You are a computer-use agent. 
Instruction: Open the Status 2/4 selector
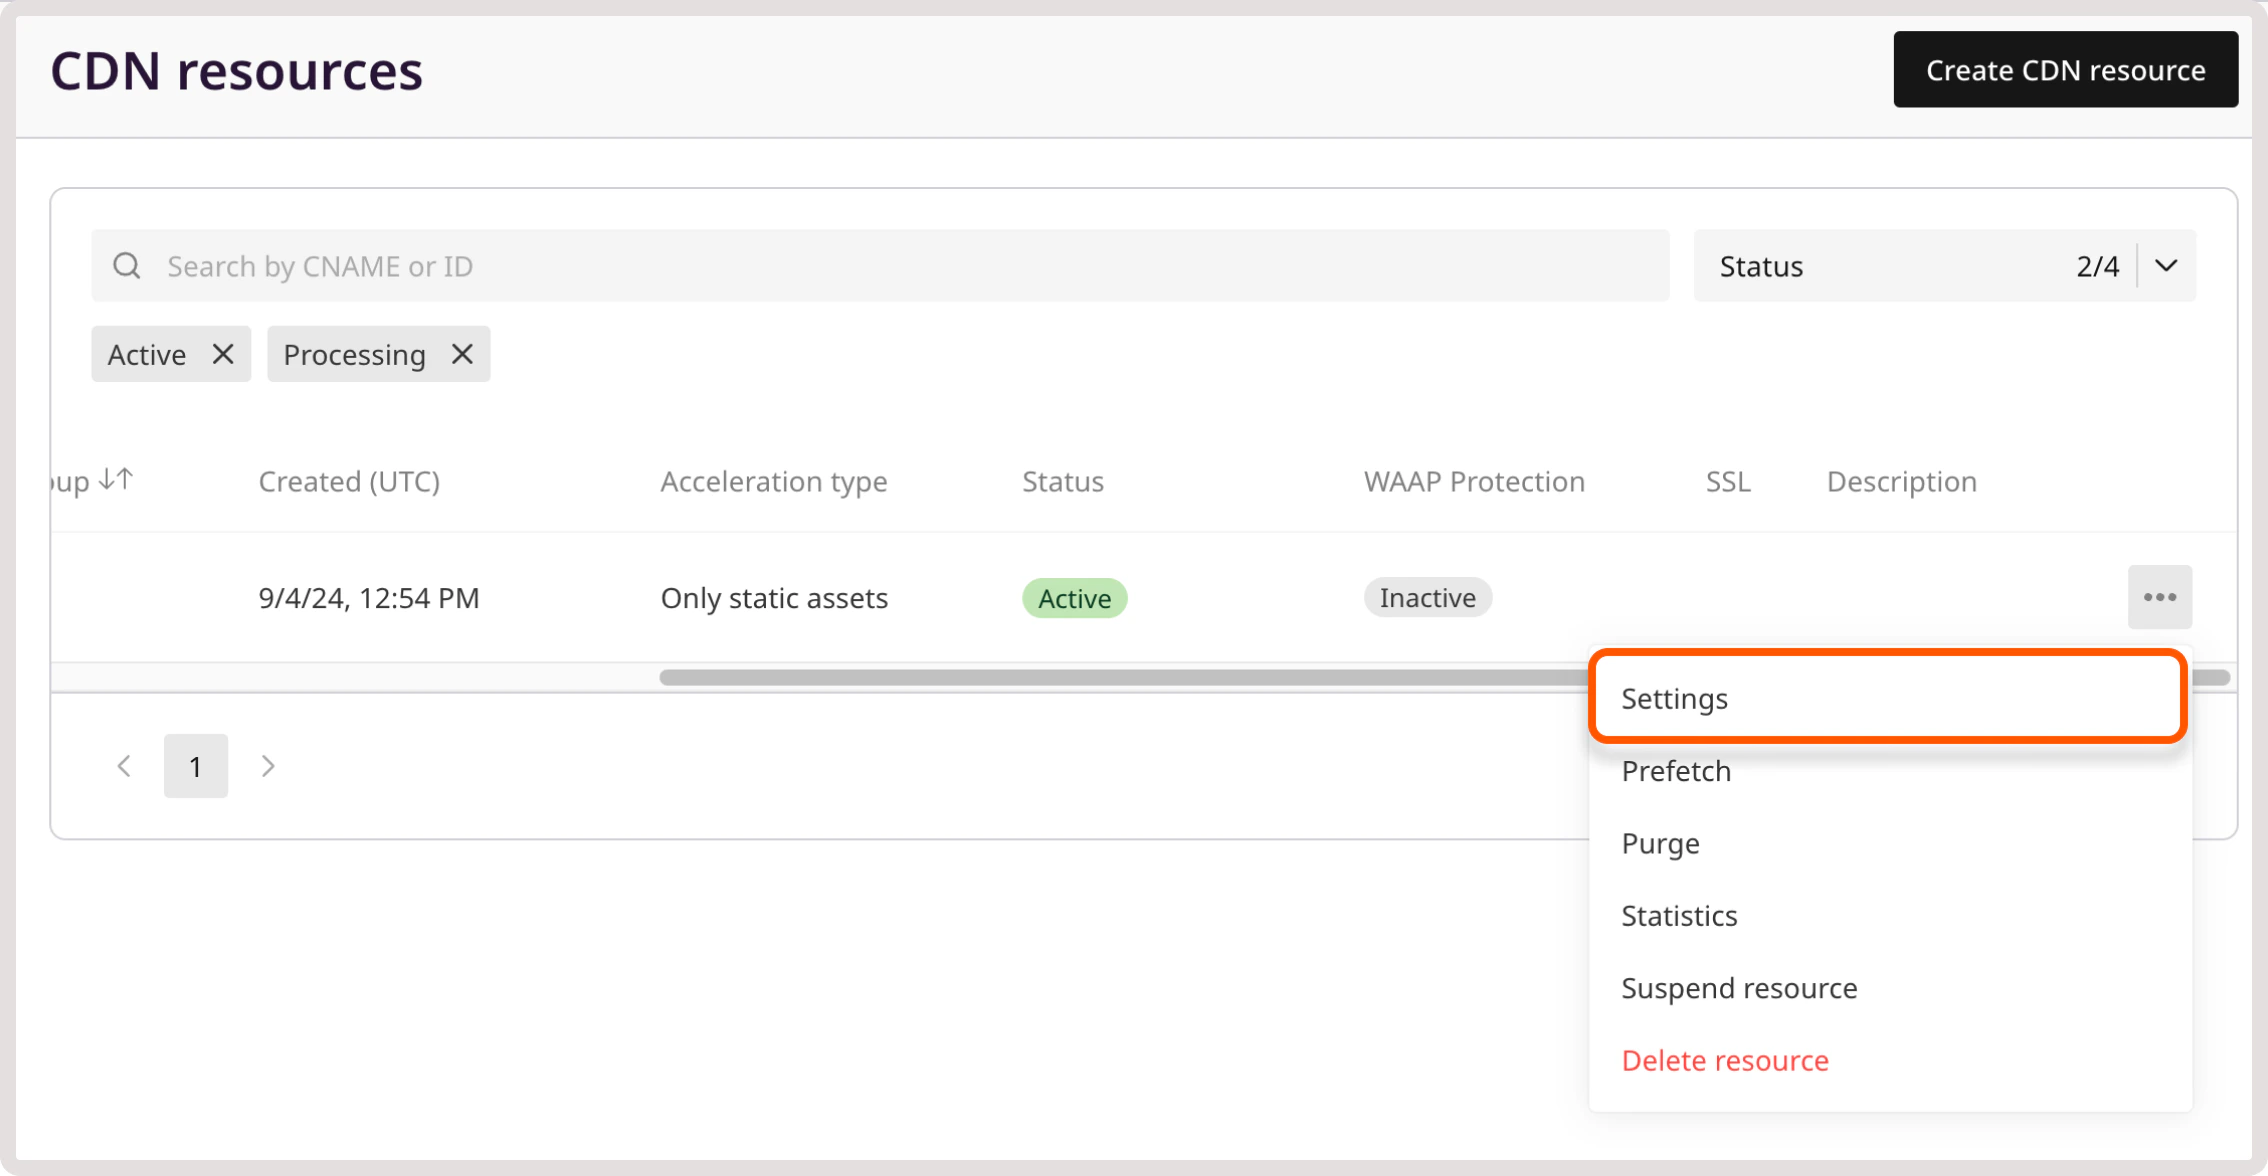[1944, 265]
